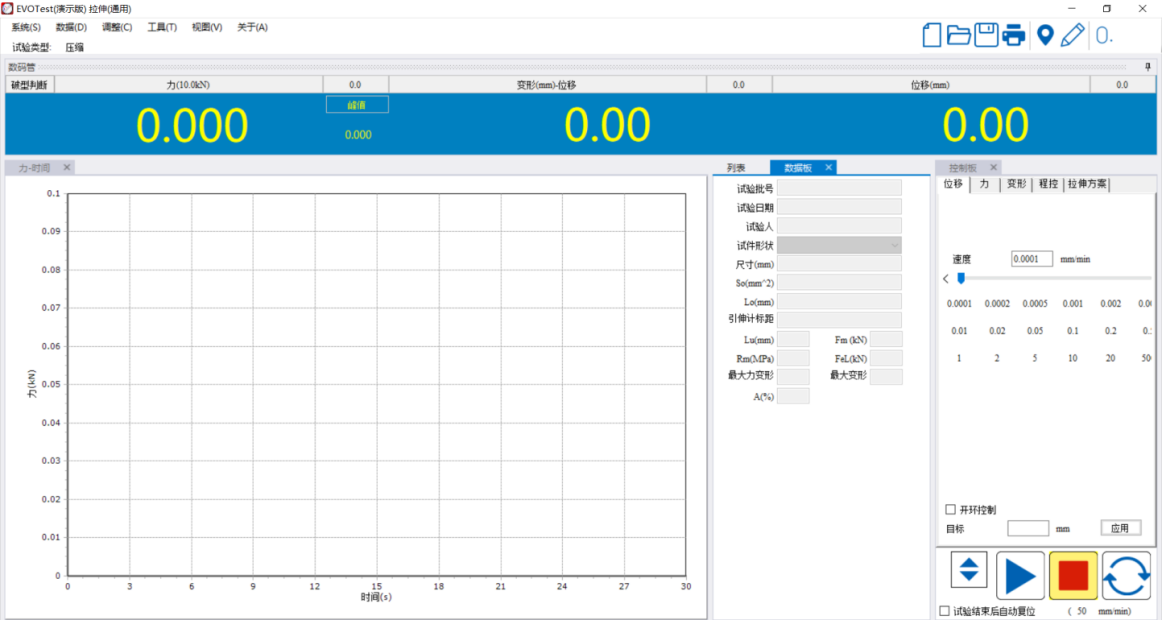Click the up/down crosshead arrows button
The image size is (1162, 620).
pos(969,570)
